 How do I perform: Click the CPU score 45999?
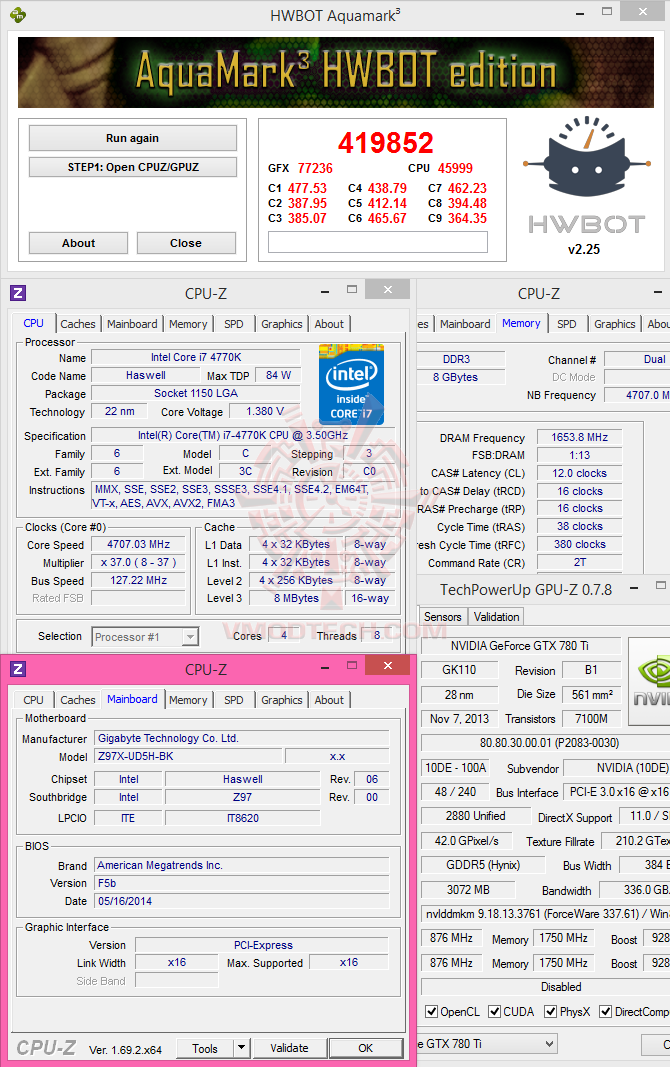455,168
